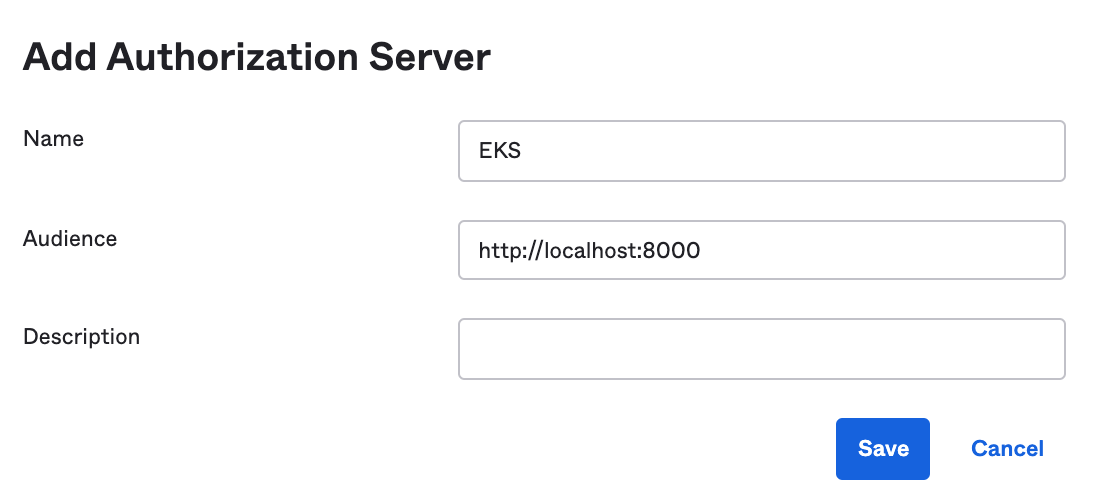Click the blue Cancel link text
This screenshot has width=1094, height=498.
1007,449
